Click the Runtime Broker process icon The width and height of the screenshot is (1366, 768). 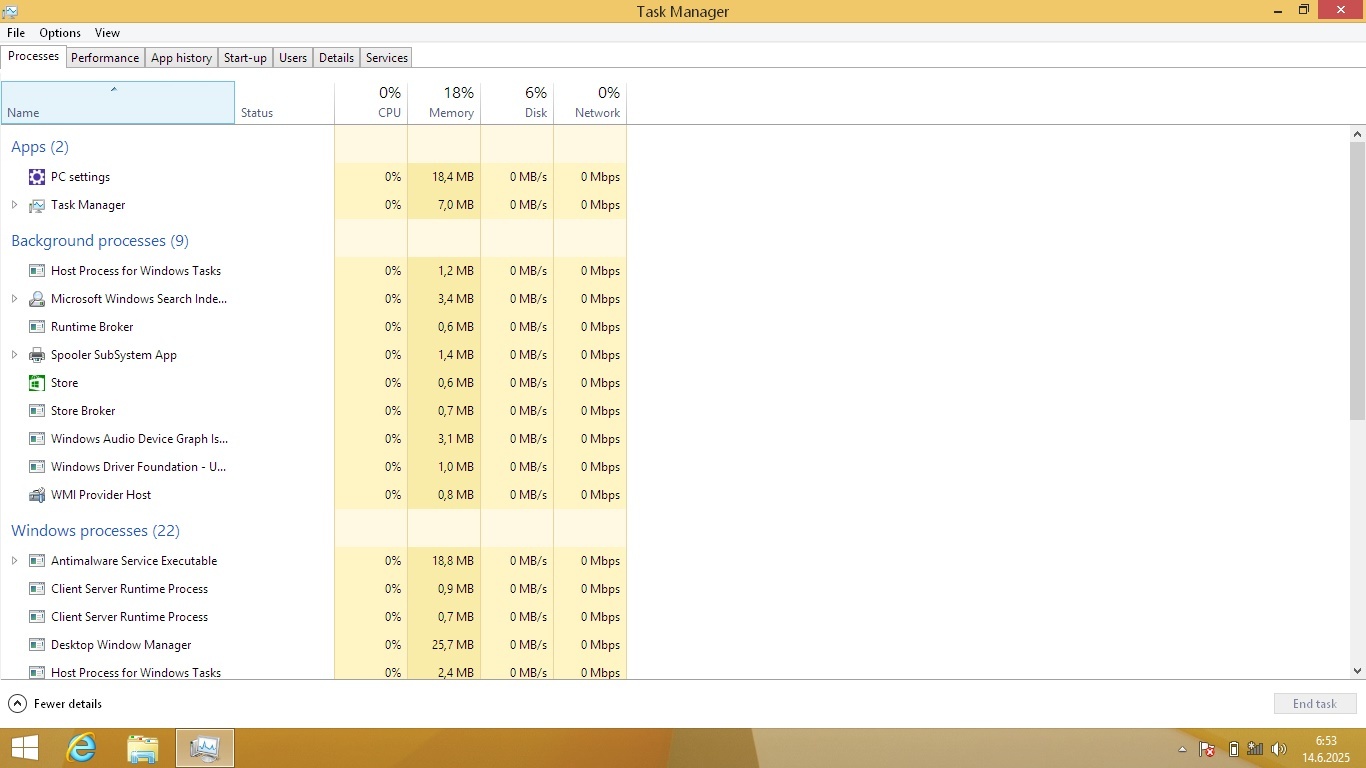click(37, 327)
